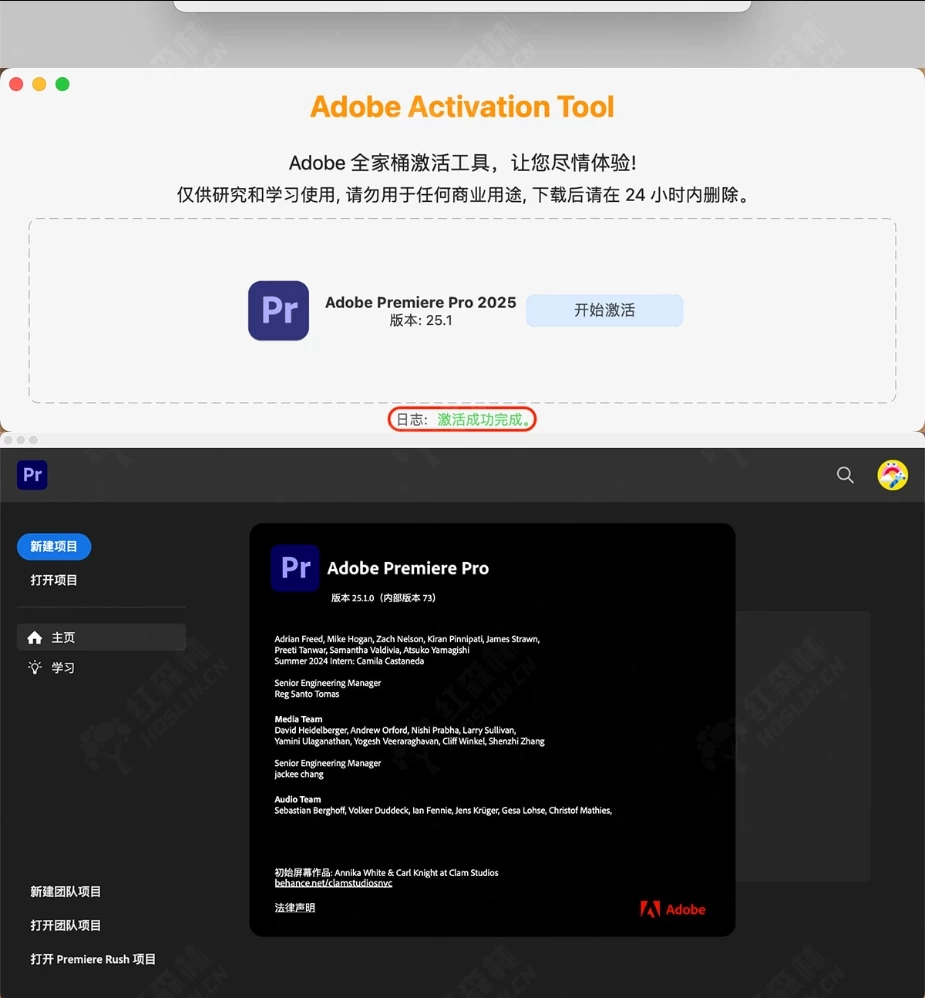Click 打开团队项目 in the sidebar

pos(66,925)
